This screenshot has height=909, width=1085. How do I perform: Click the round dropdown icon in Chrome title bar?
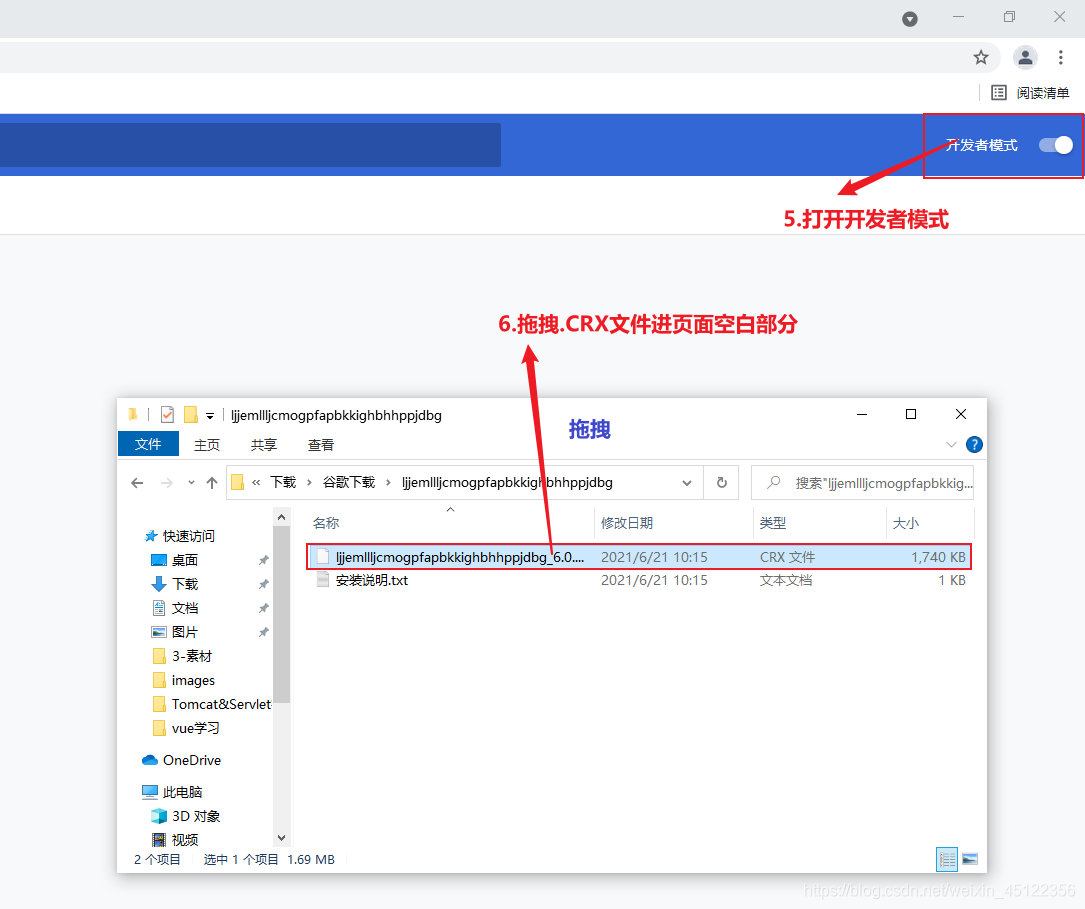(x=910, y=19)
